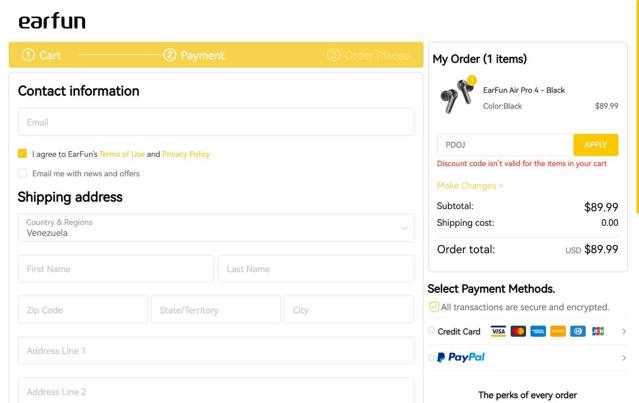Click the Zip Code field
Screen dimensions: 639x403
[83, 310]
